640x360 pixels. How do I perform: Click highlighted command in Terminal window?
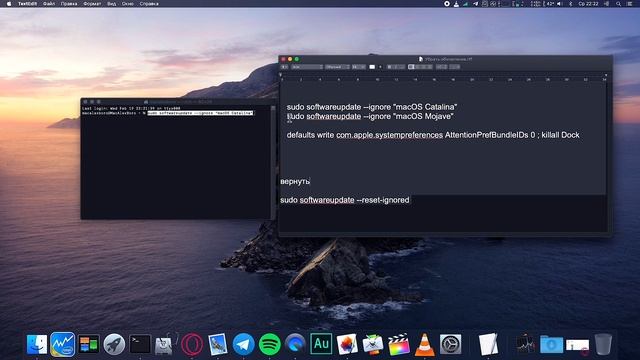coord(200,113)
